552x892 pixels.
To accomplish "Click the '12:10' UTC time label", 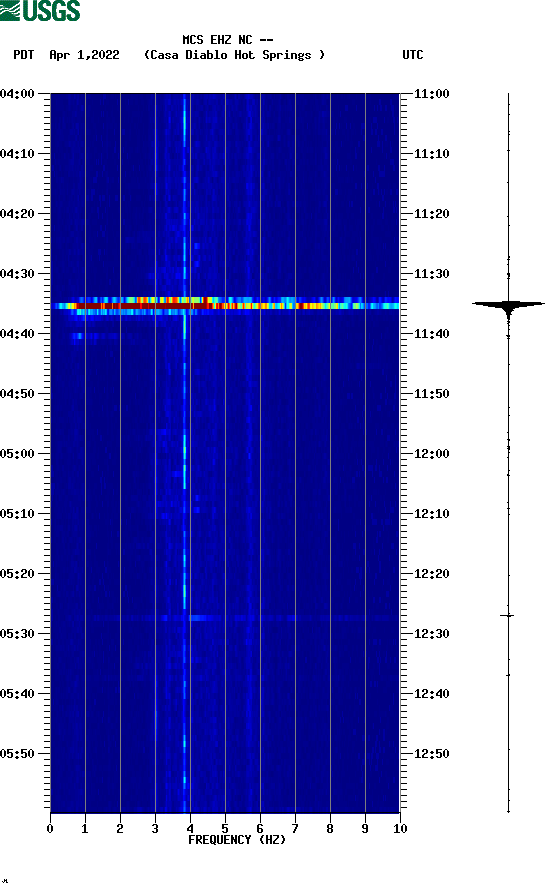I will pyautogui.click(x=431, y=514).
